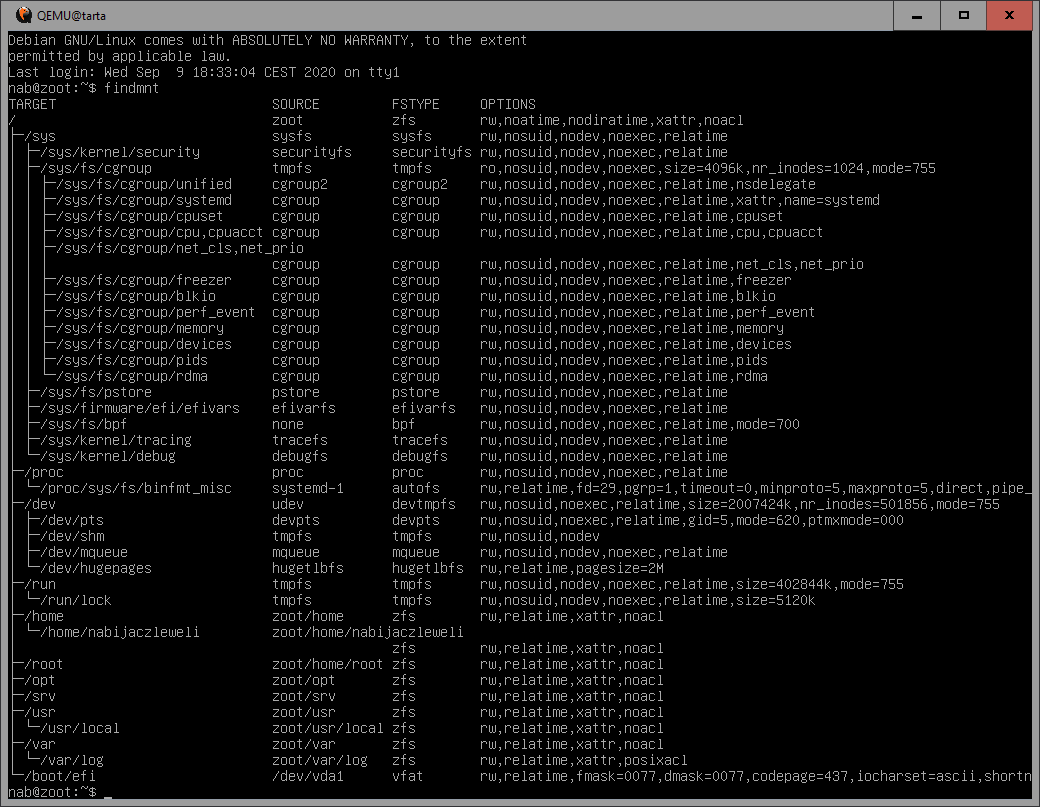Select the /dev/hugepages mount row

pyautogui.click(x=96, y=568)
